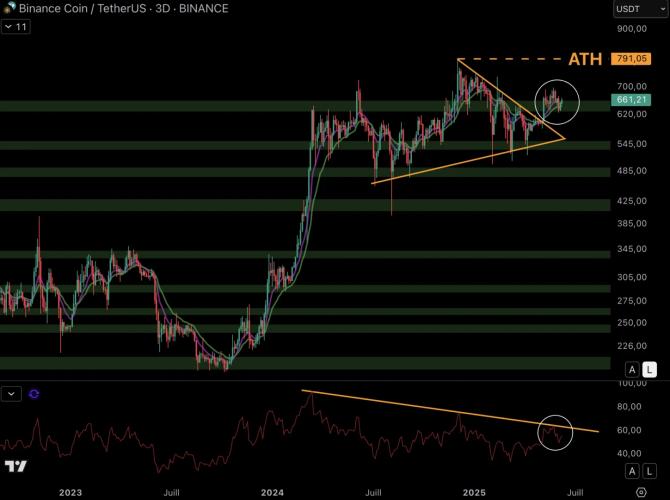Click the 345,00 price axis label

pyautogui.click(x=632, y=249)
